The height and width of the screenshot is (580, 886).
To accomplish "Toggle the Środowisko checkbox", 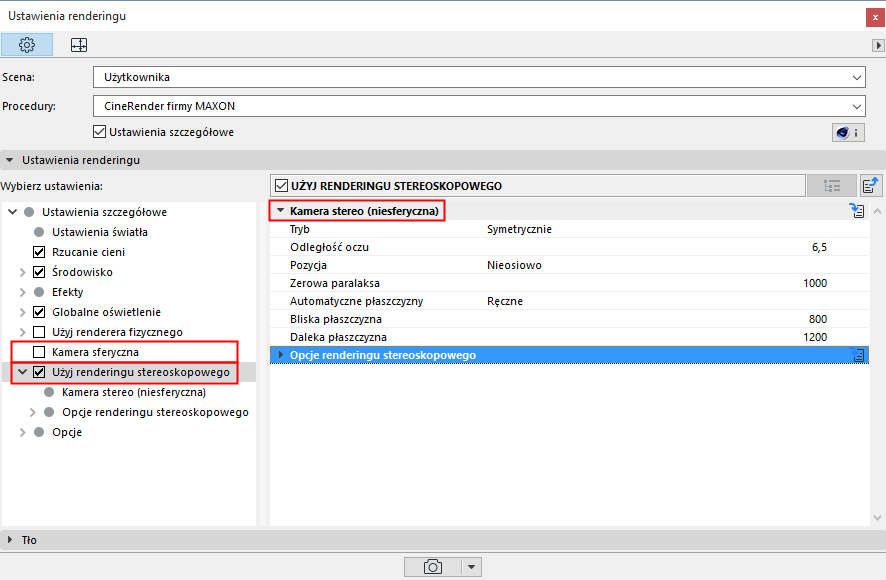I will tap(39, 272).
